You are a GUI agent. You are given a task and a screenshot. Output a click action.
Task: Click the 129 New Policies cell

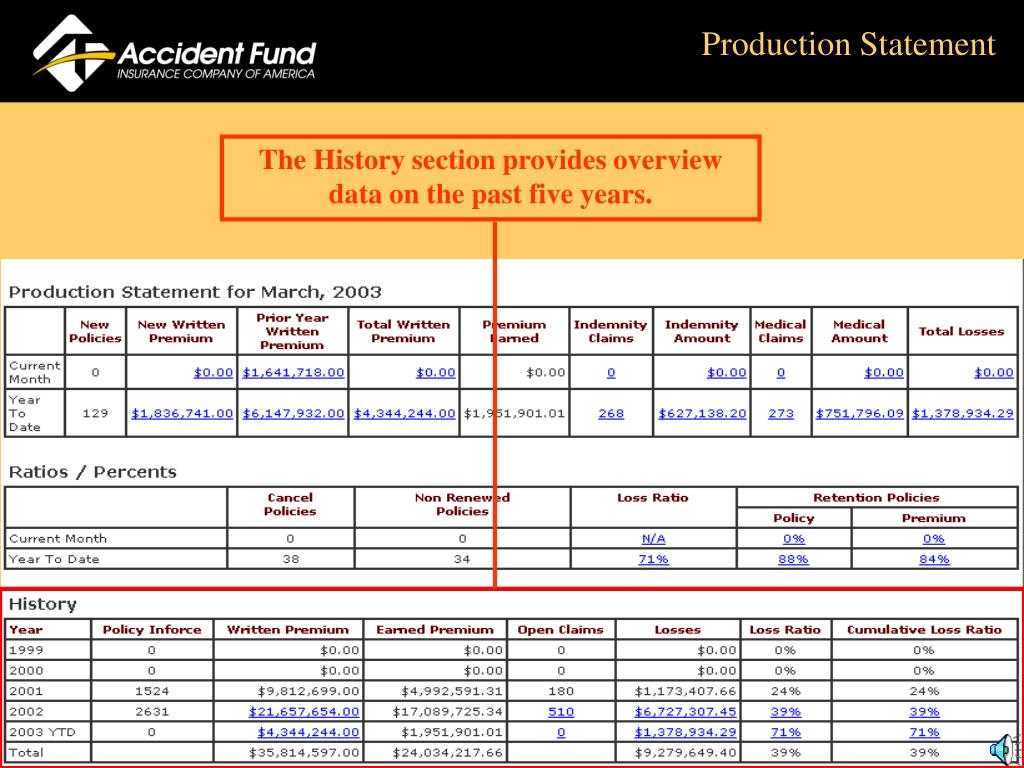[95, 413]
